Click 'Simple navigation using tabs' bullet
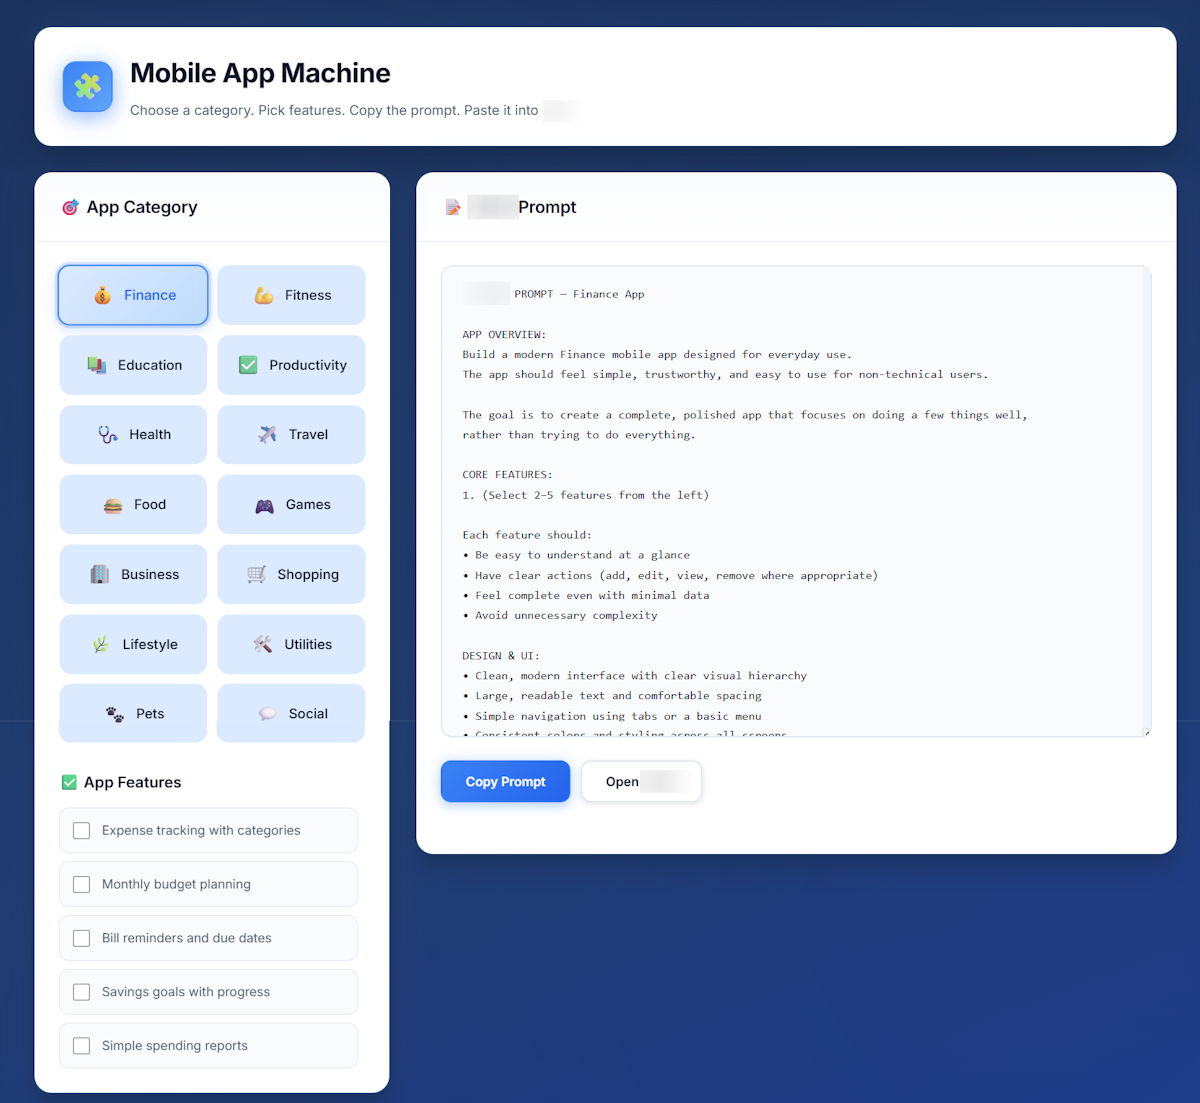The image size is (1200, 1103). point(612,716)
